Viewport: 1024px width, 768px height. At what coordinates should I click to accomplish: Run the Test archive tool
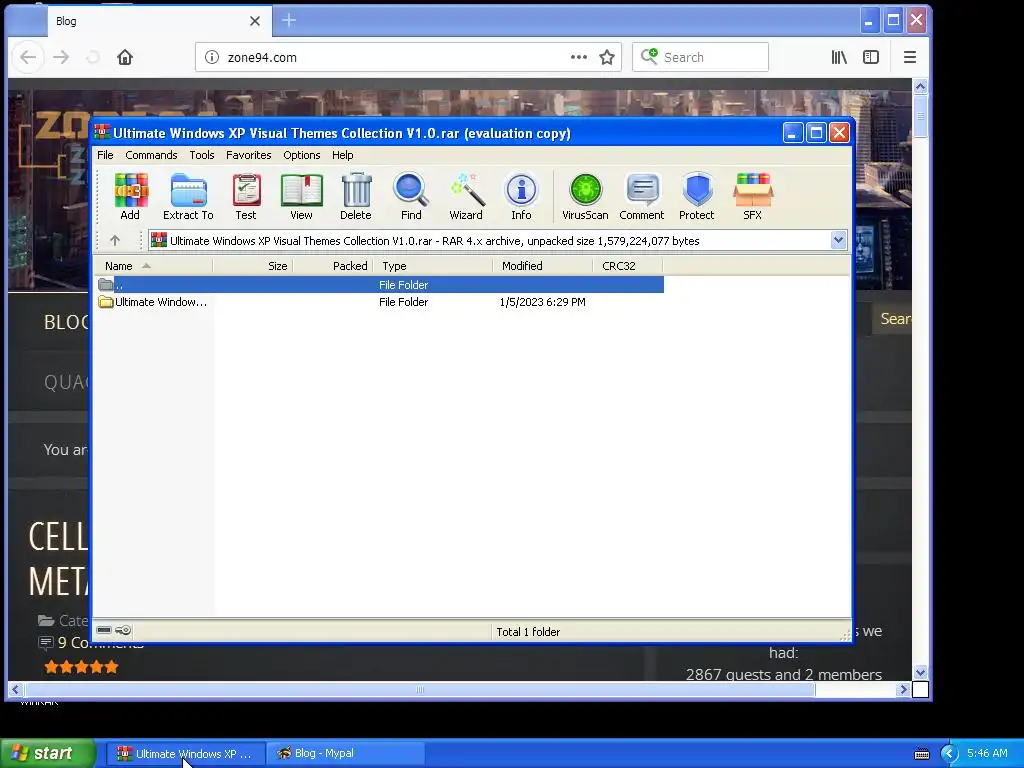[246, 196]
